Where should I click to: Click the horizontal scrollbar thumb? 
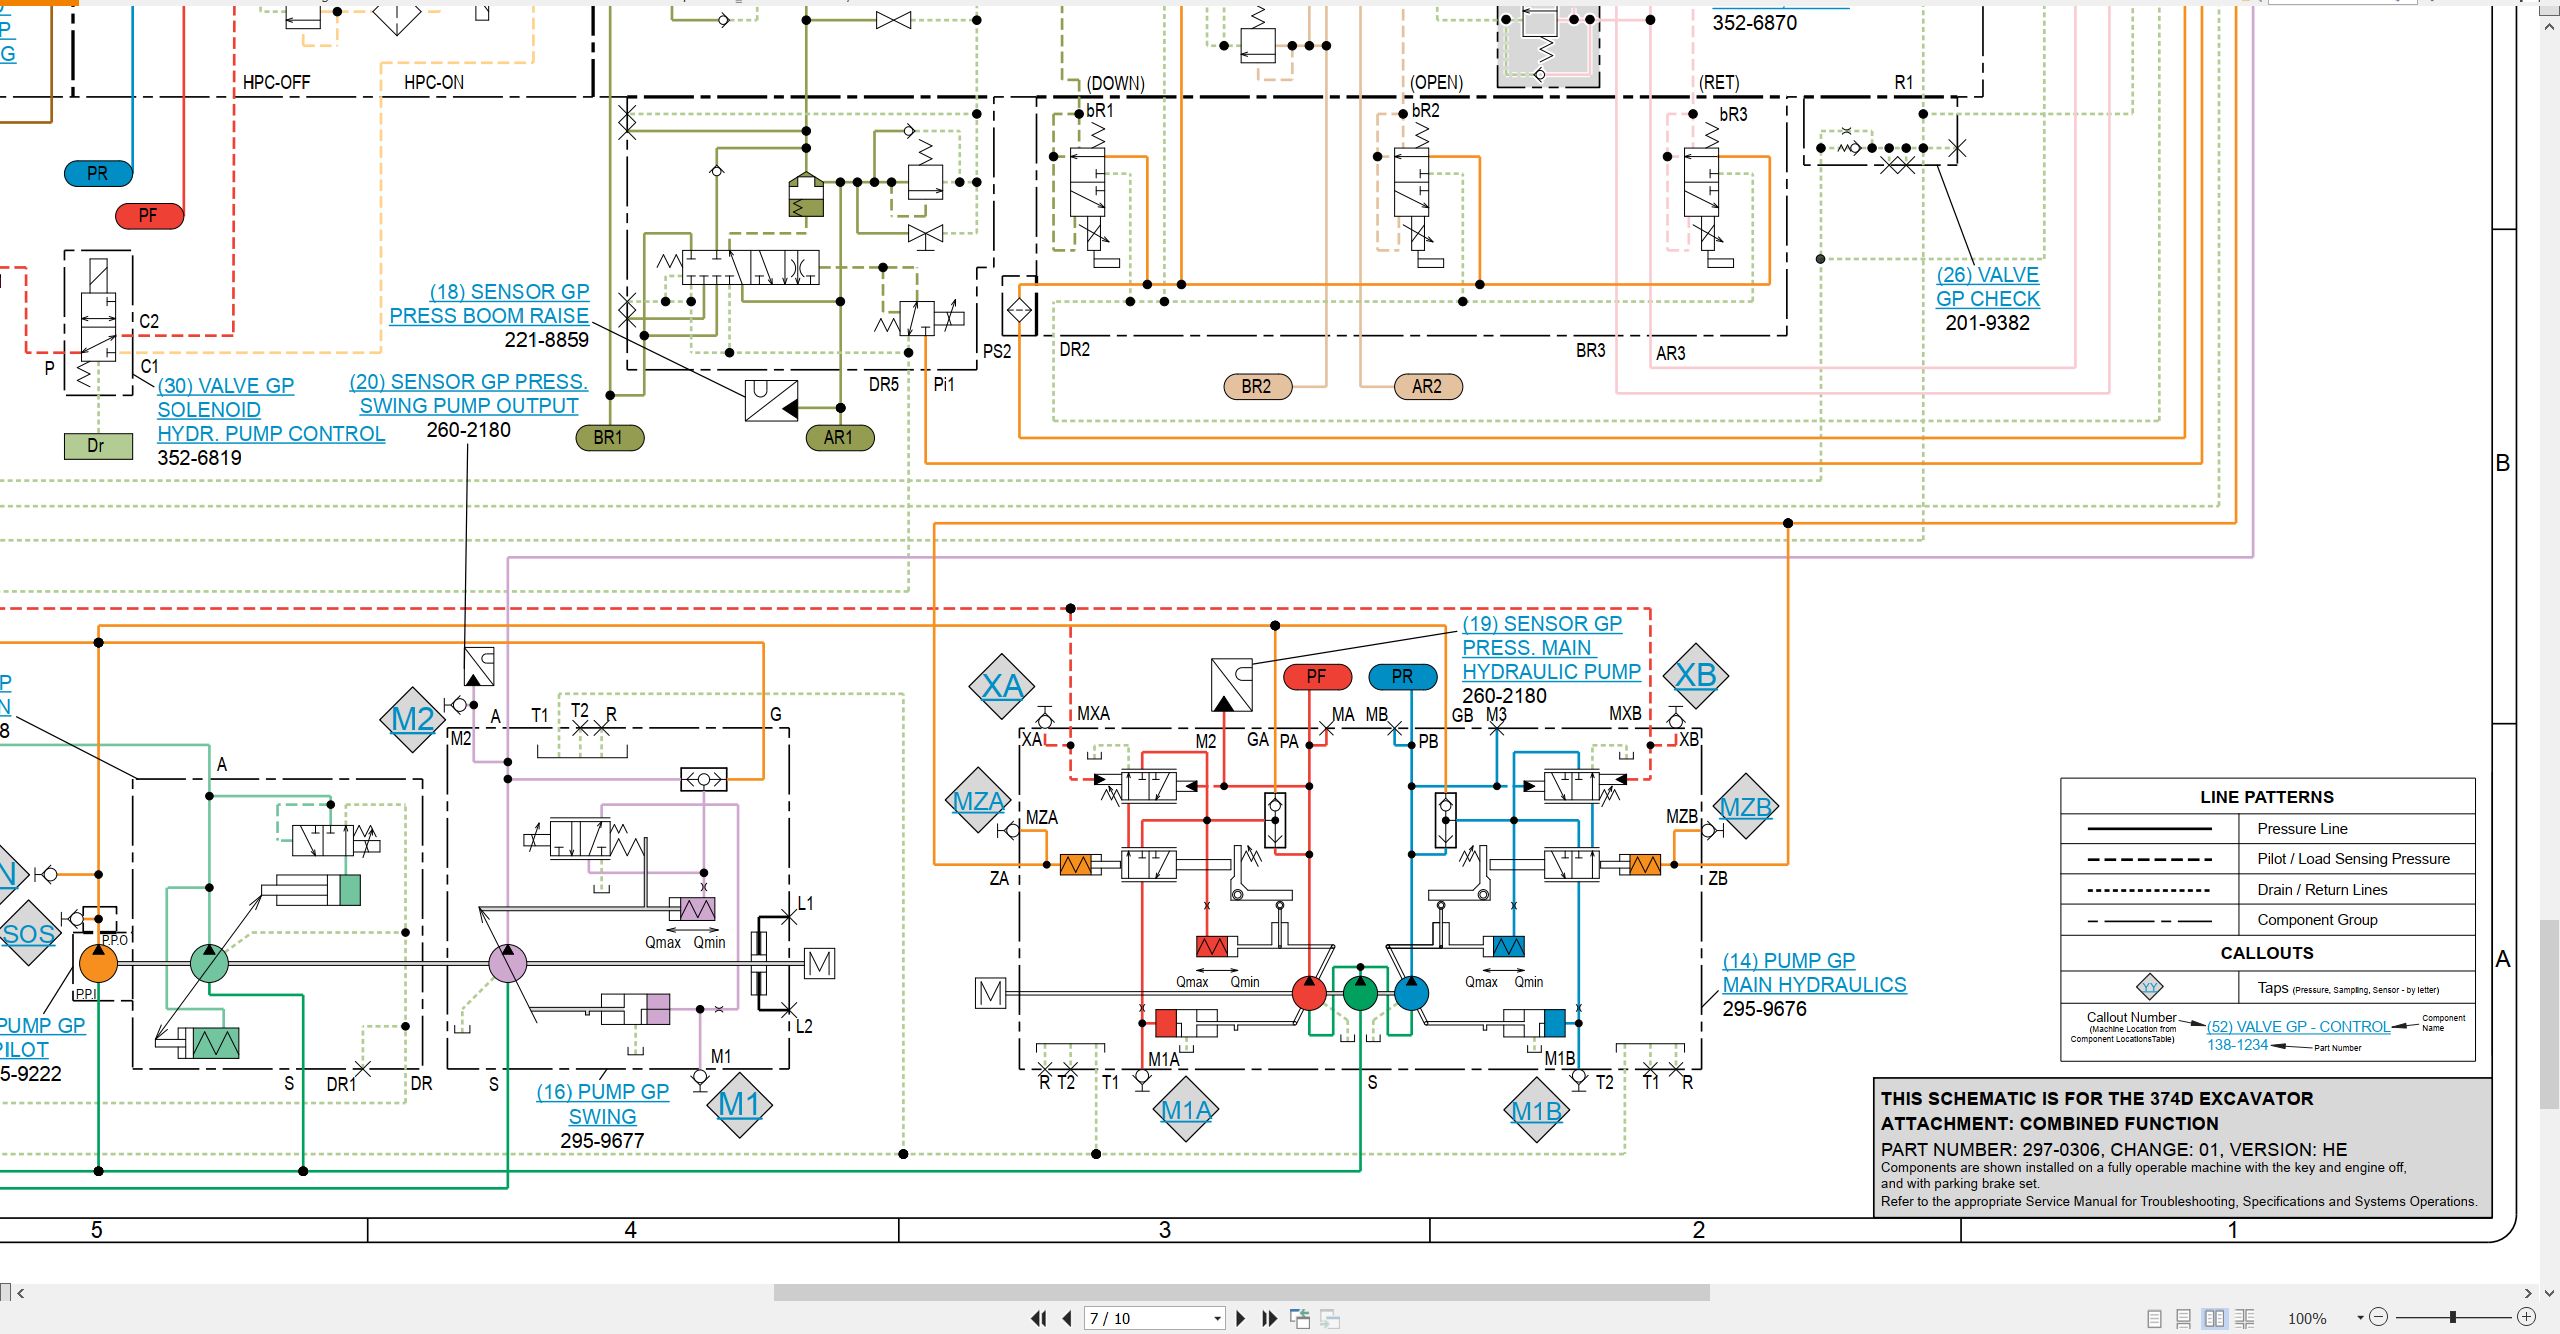point(1241,1293)
